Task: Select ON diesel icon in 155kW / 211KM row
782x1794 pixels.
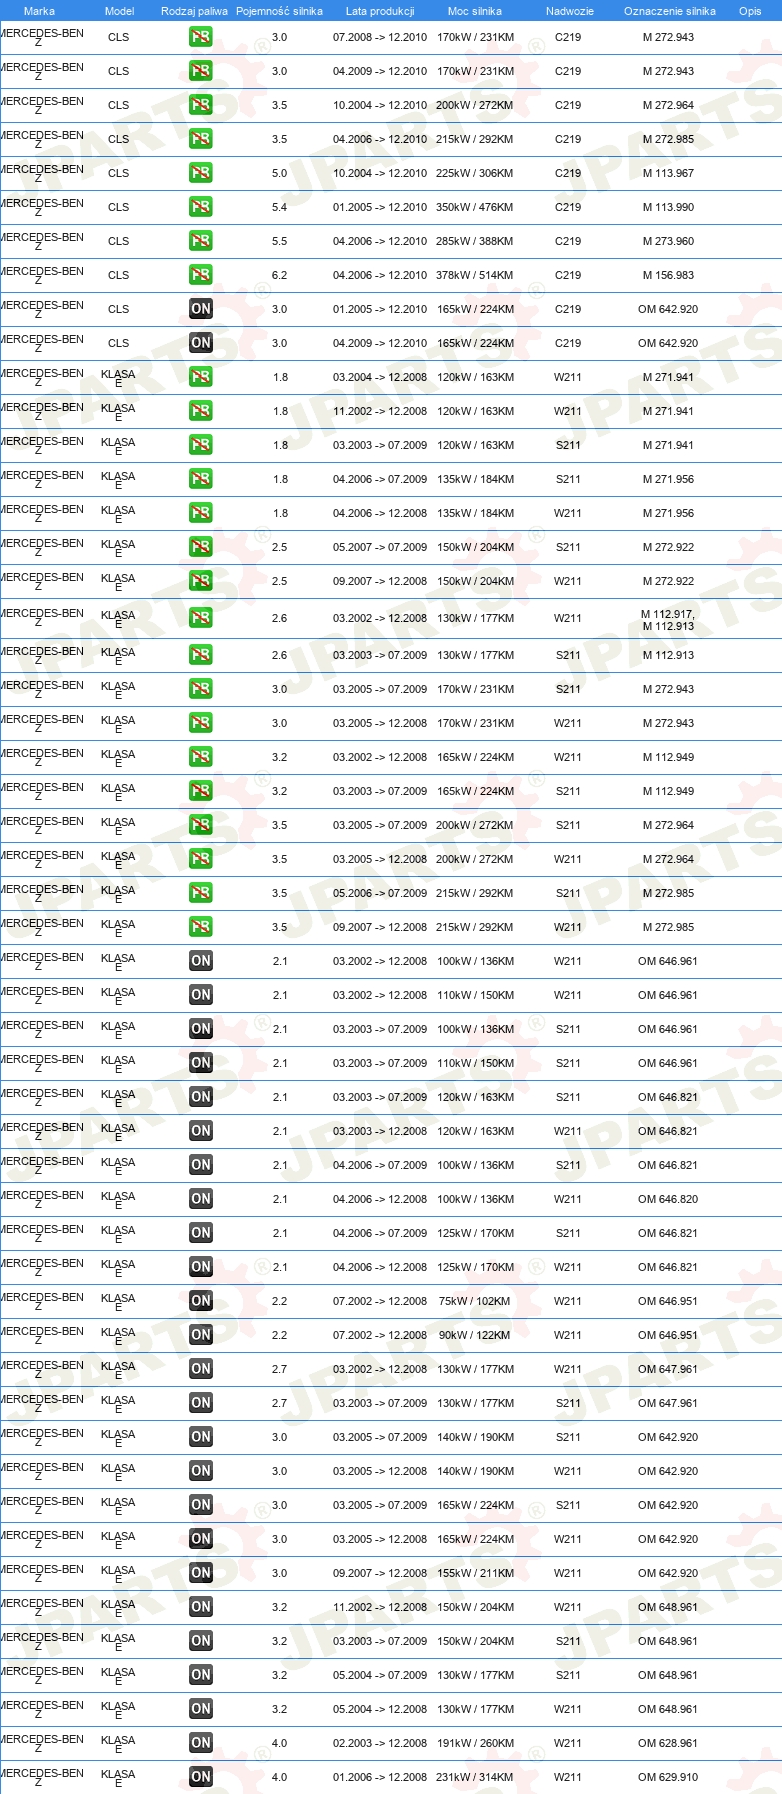Action: 200,1573
